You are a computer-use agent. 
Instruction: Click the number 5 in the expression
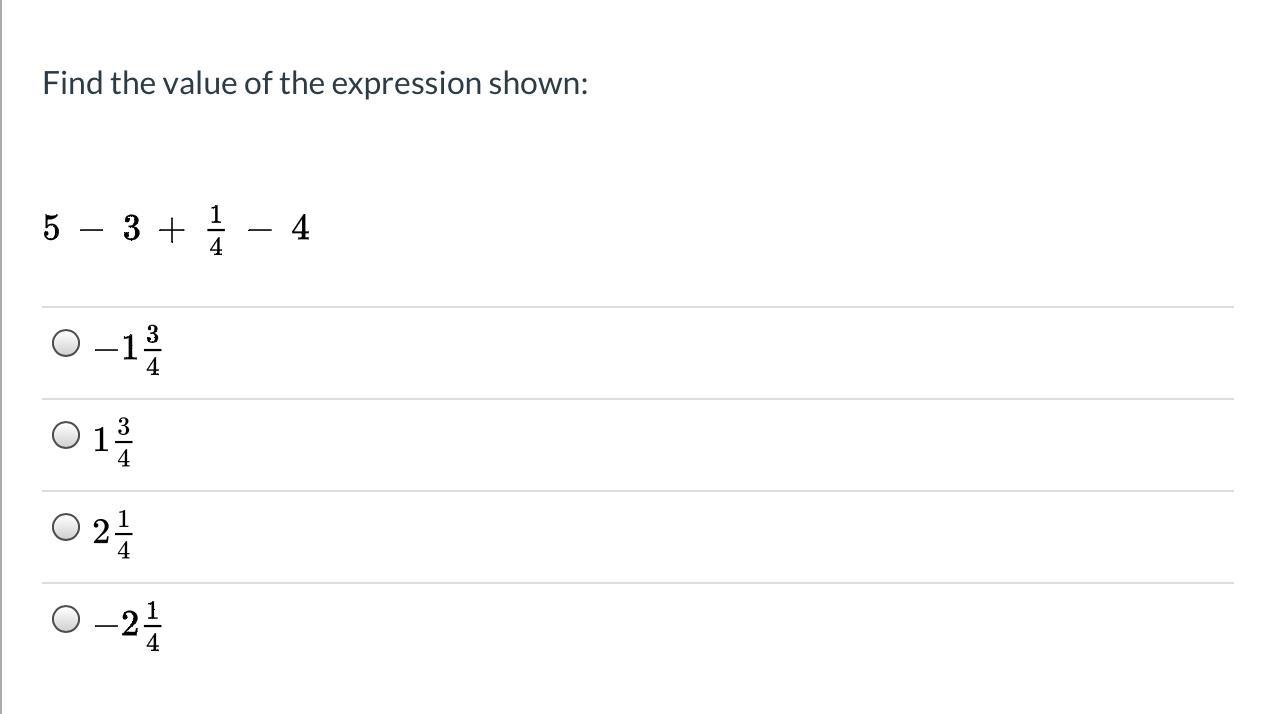pos(51,228)
